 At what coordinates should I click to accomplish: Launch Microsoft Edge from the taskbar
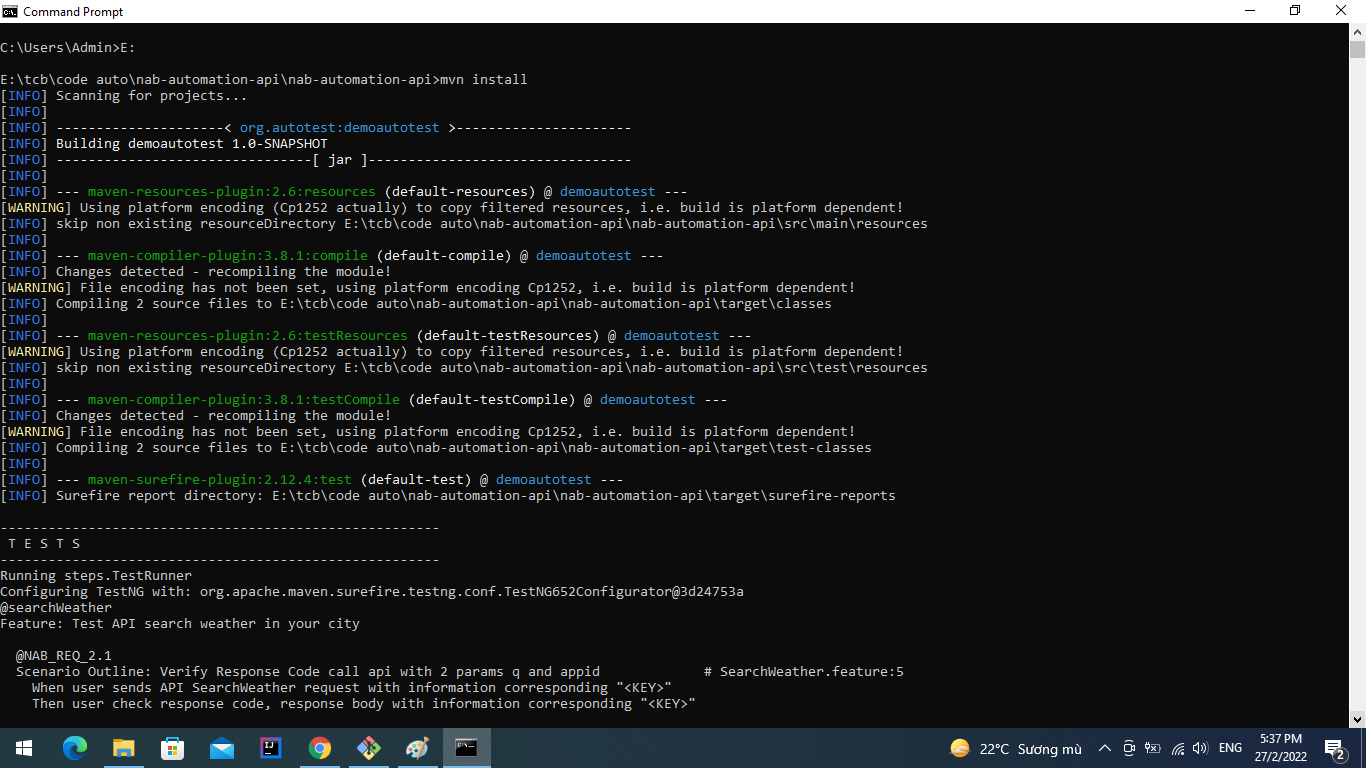click(74, 748)
